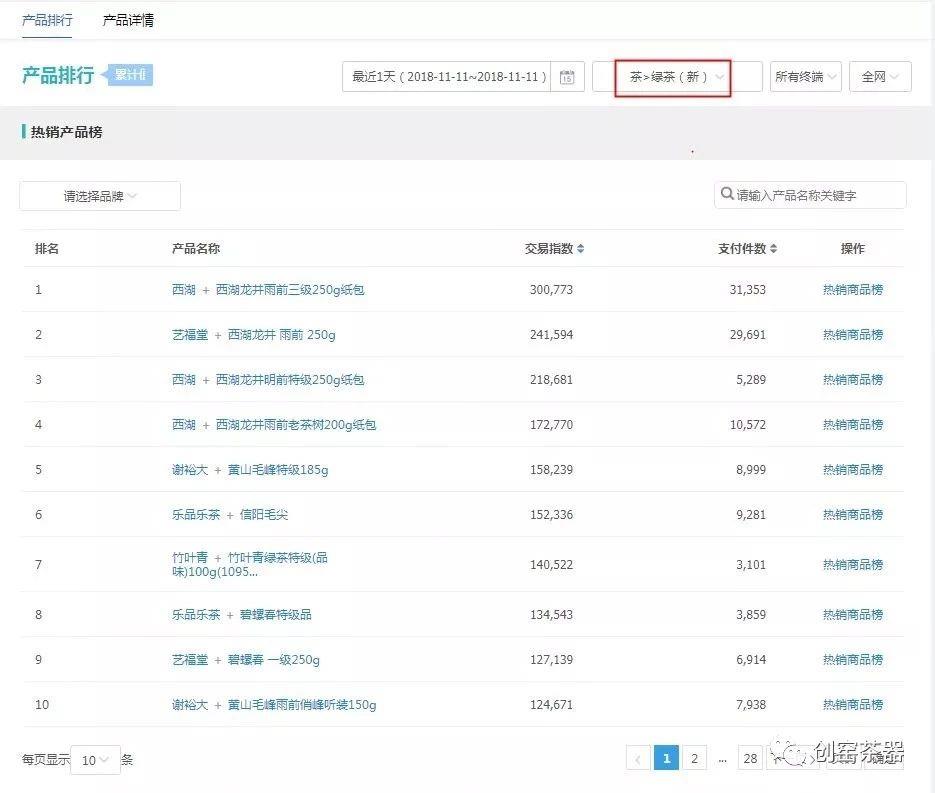
Task: Open product 艺福堂 碧螺春 一级250g
Action: (246, 660)
